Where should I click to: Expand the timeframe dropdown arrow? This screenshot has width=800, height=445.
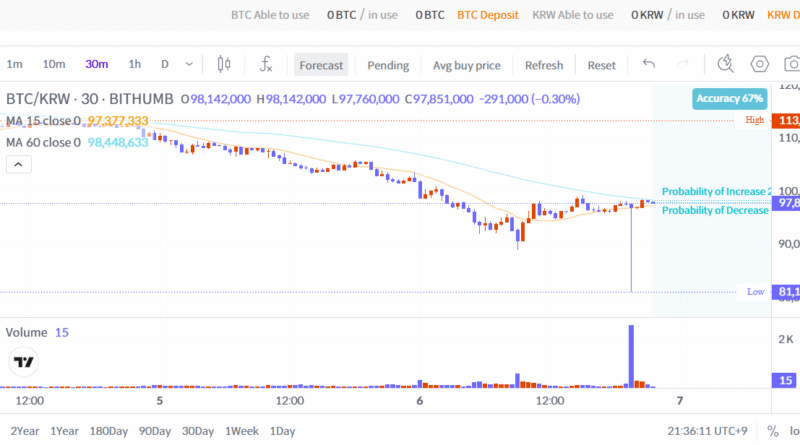pos(189,64)
